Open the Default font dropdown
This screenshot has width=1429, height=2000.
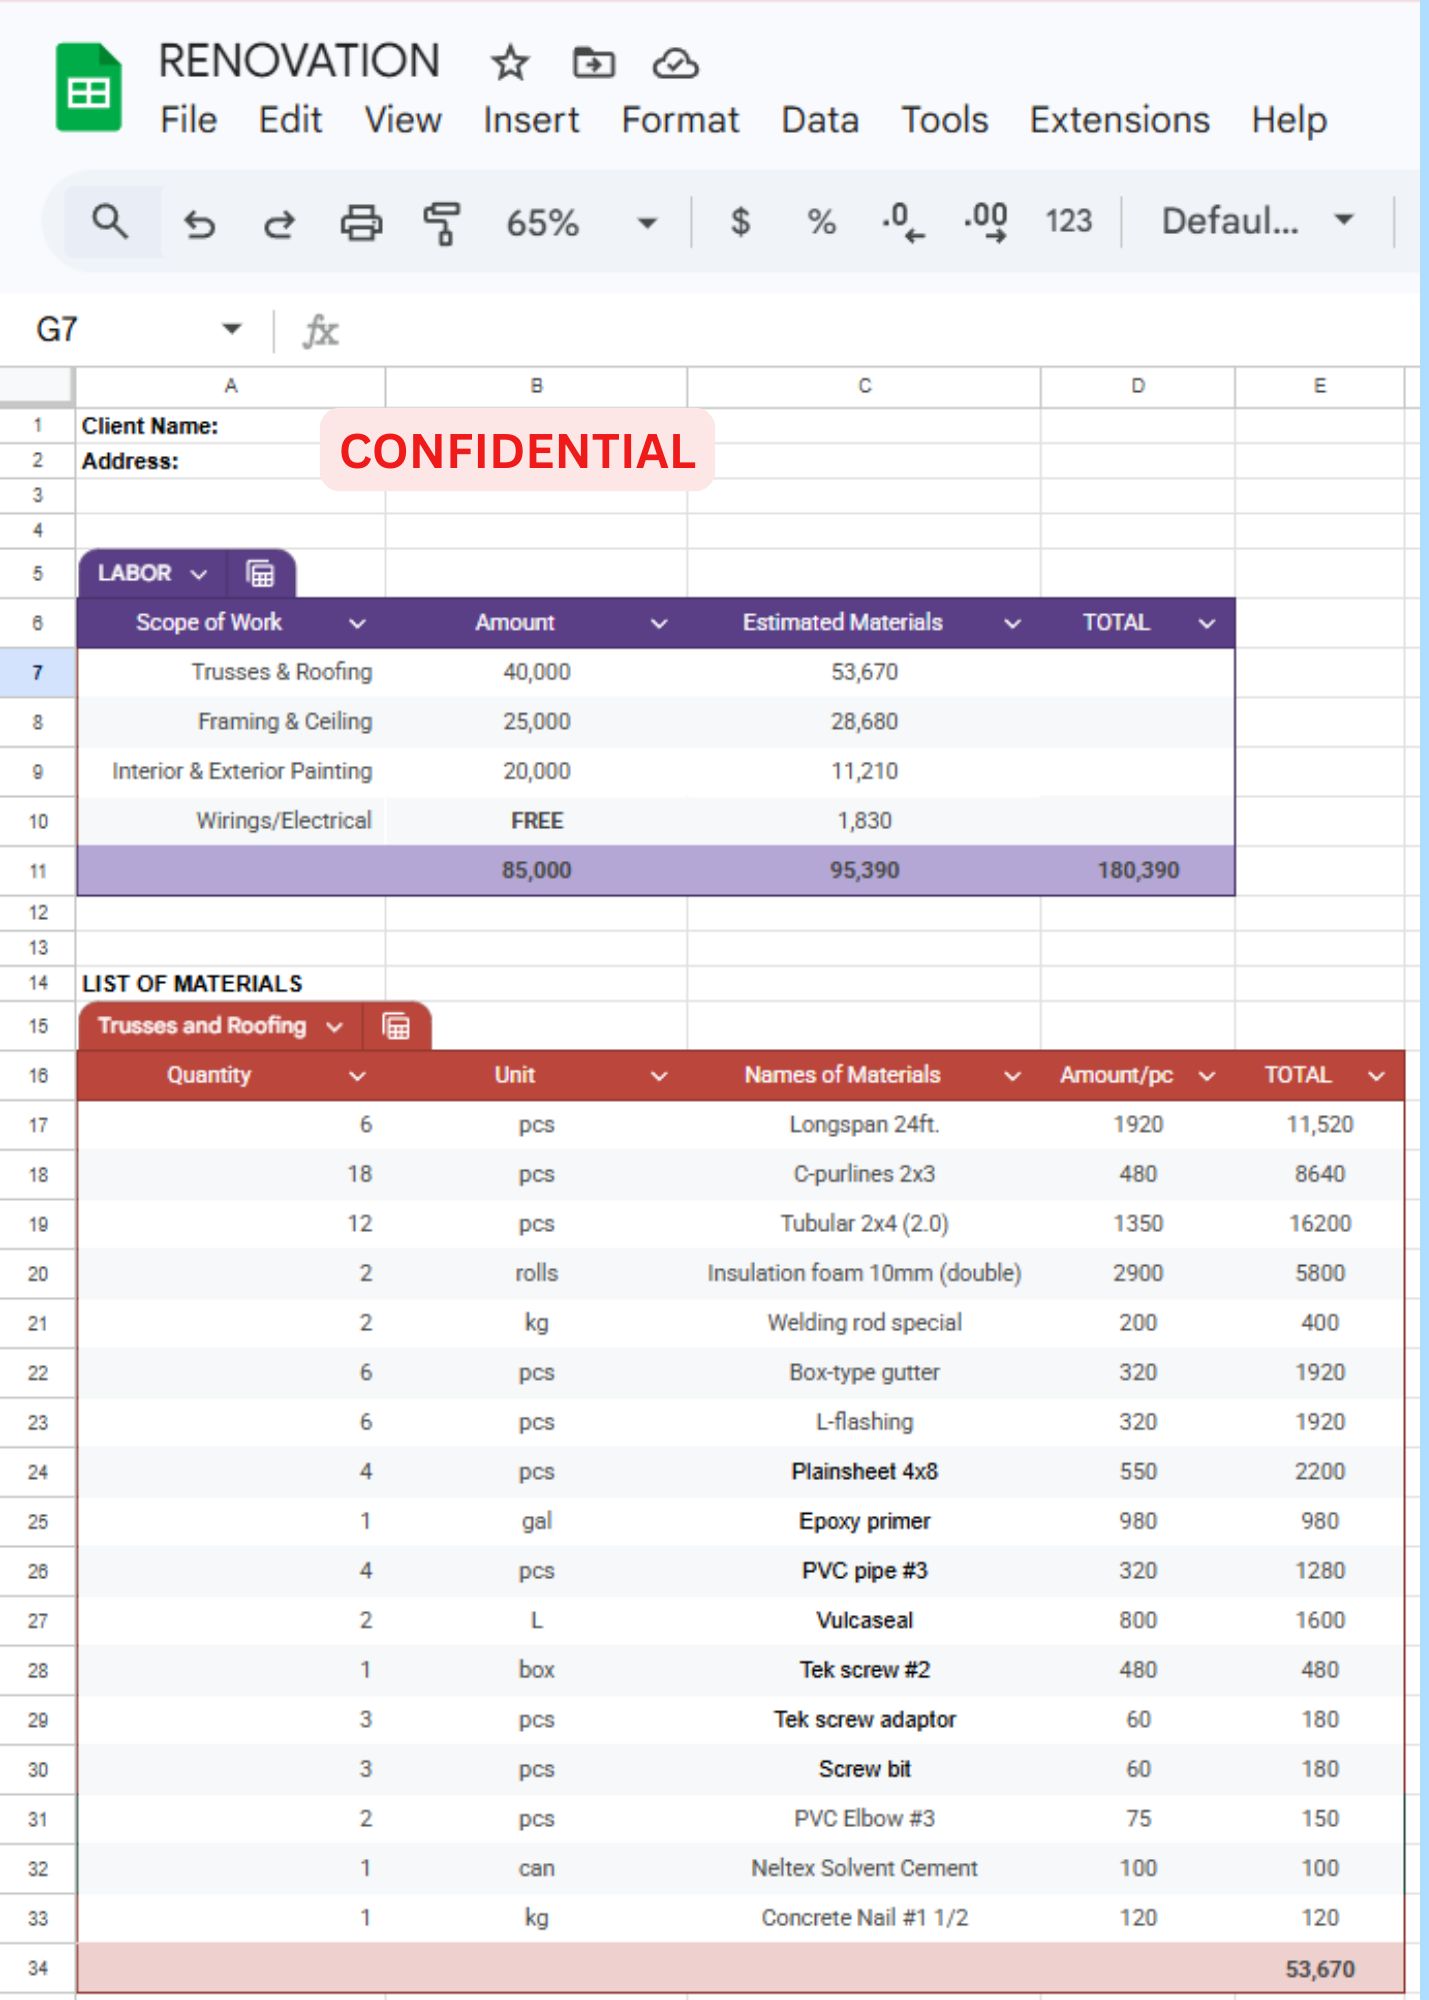1344,220
